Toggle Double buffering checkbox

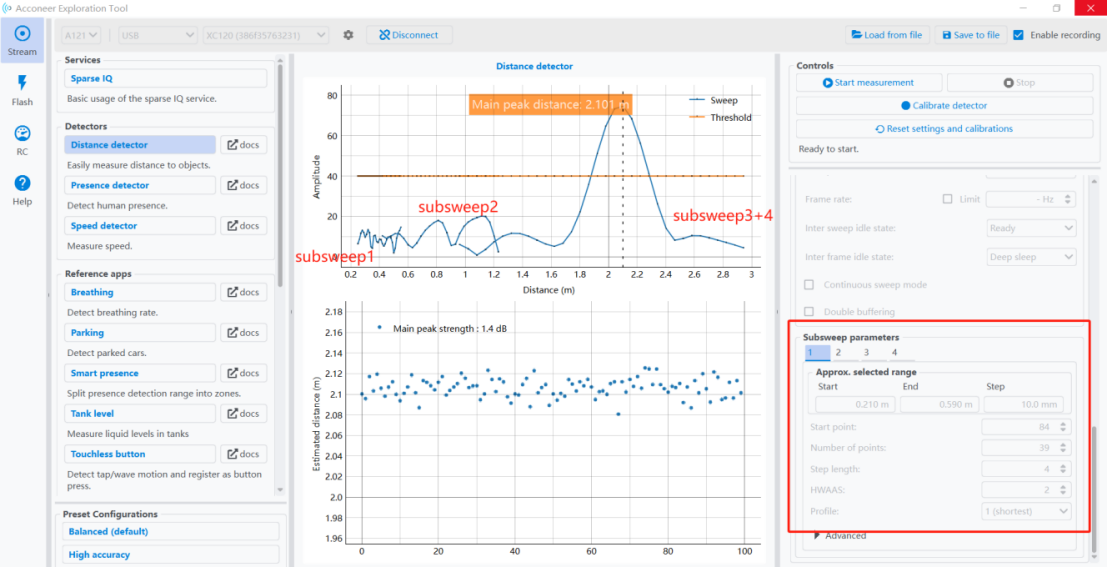tap(810, 311)
